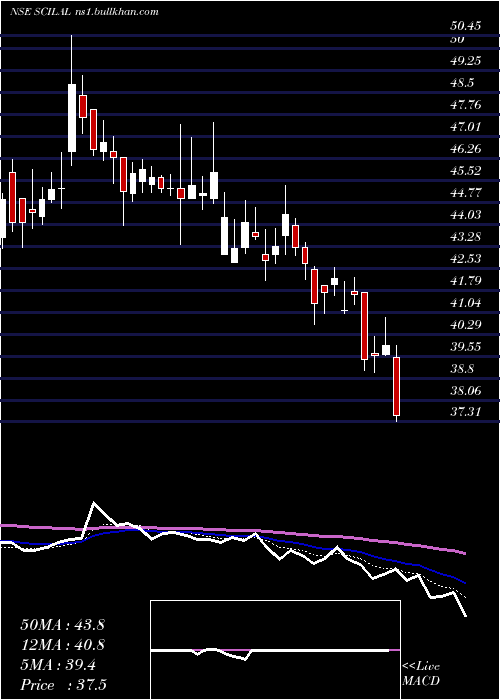Click the 48.5 price axis label
Screen dimensions: 500x700
(462, 83)
